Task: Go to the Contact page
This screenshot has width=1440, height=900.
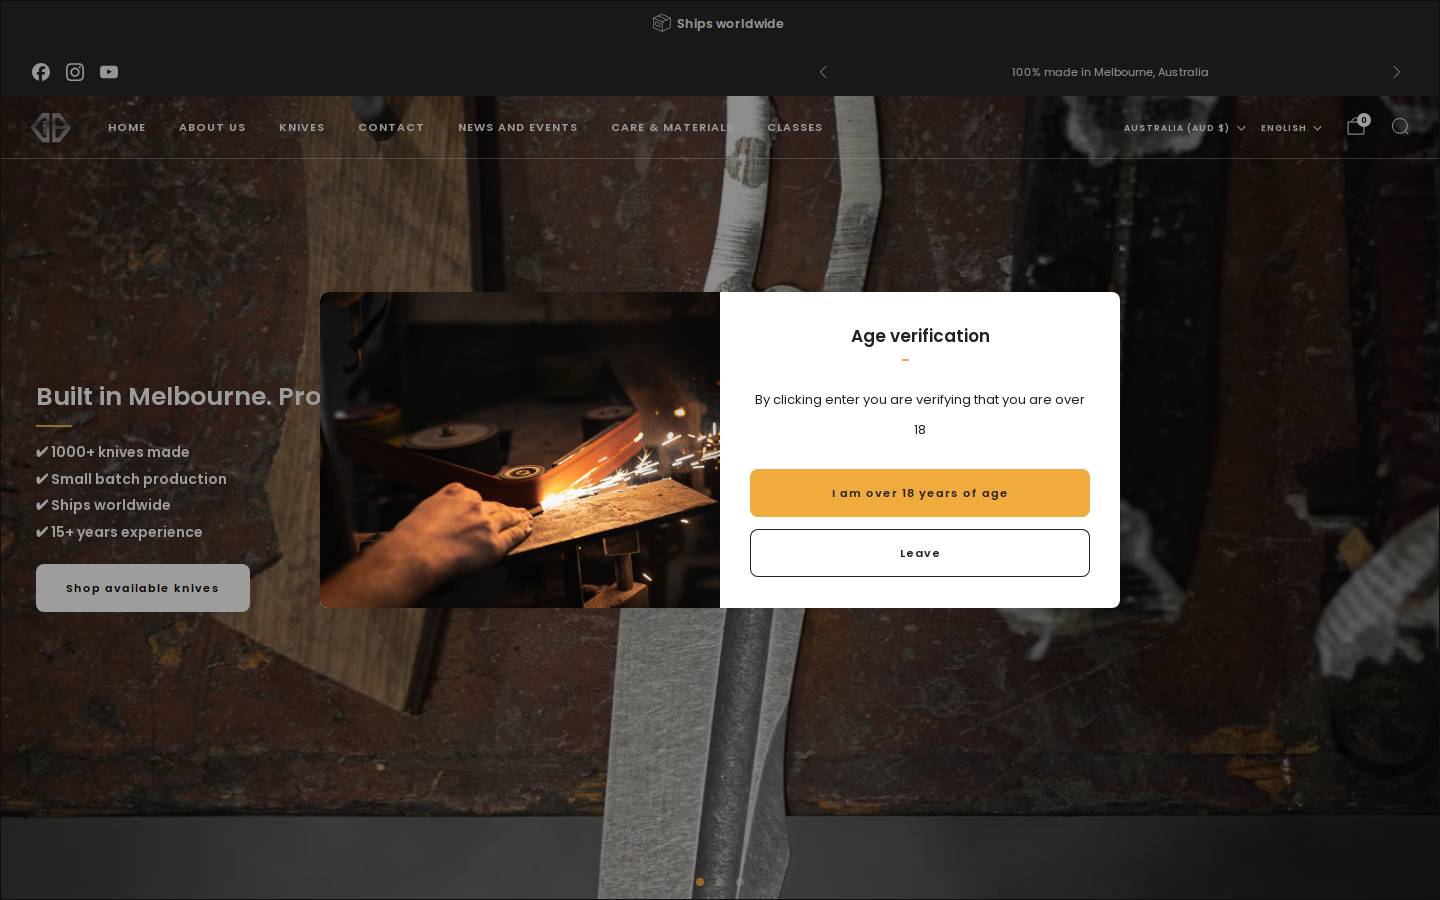Action: [391, 127]
